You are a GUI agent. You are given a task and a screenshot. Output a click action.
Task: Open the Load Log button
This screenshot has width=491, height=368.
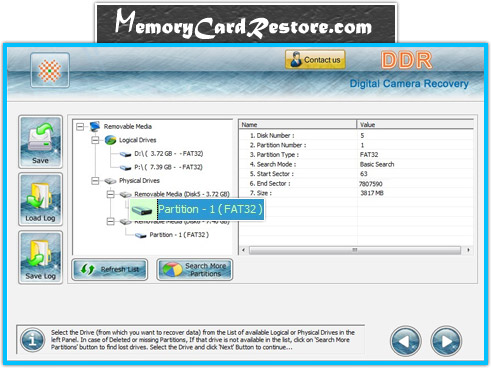click(40, 200)
